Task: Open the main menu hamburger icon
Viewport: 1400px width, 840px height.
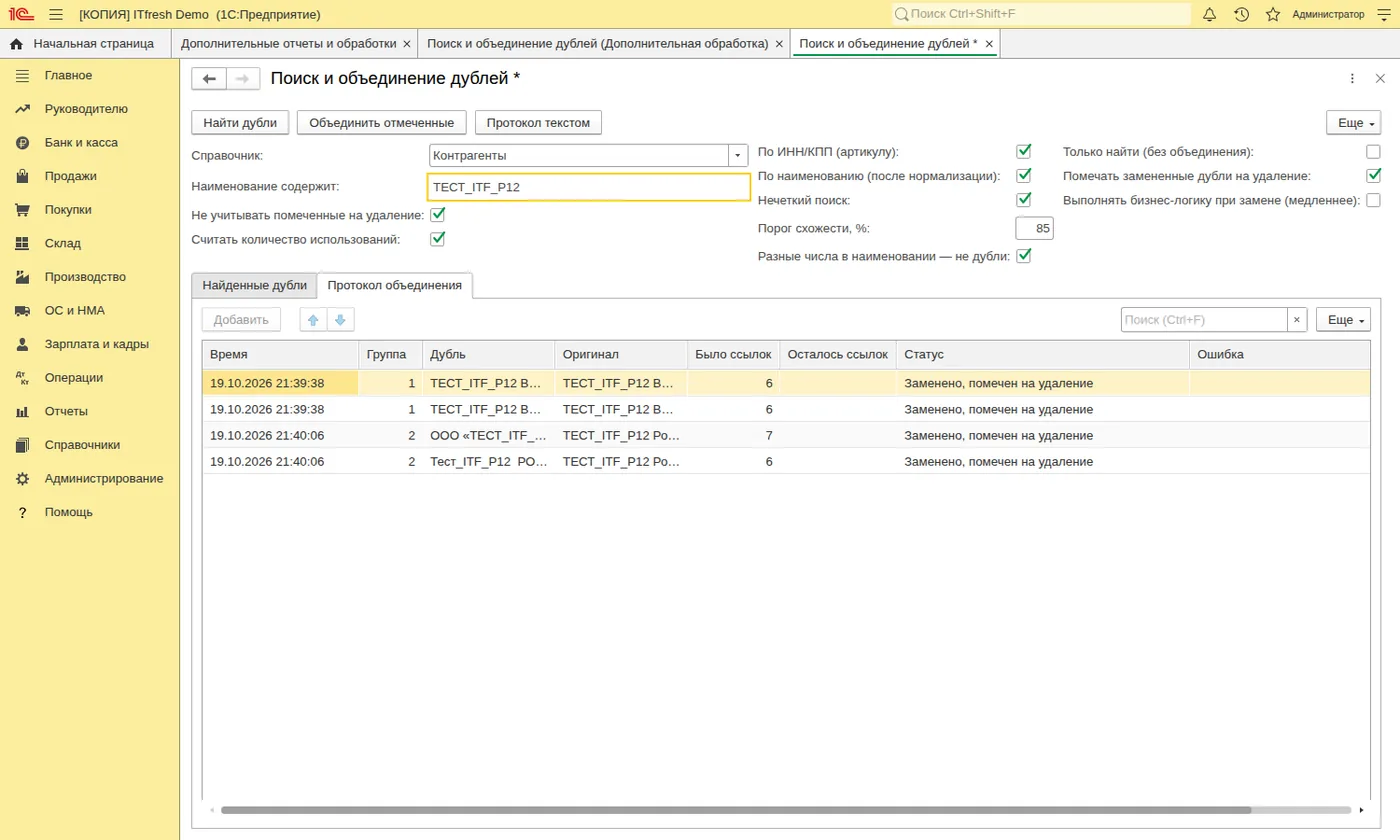Action: 55,14
